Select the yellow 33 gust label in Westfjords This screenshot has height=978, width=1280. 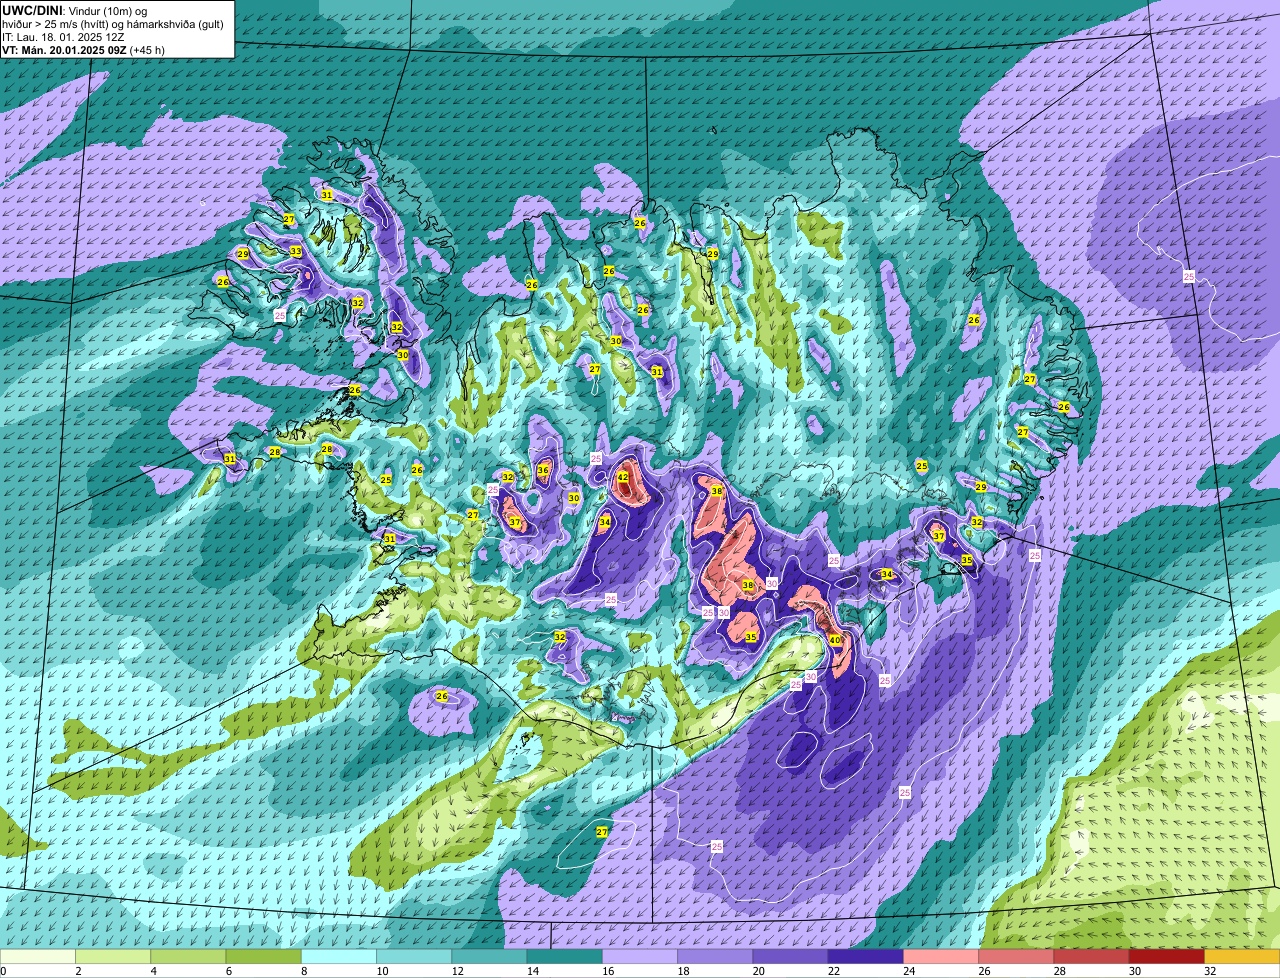tap(295, 251)
